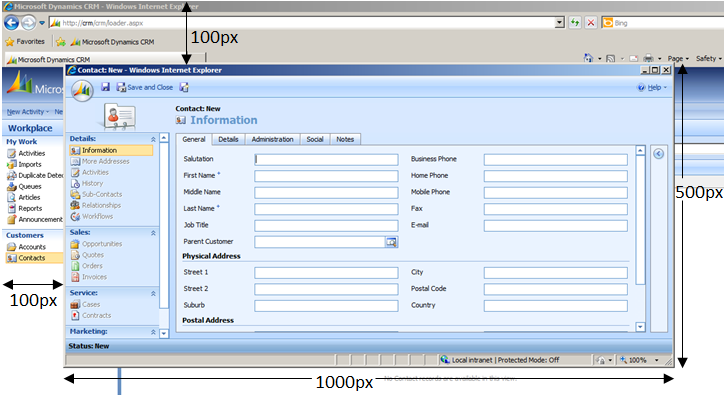Open Activities in the contact Details section

tap(90, 172)
